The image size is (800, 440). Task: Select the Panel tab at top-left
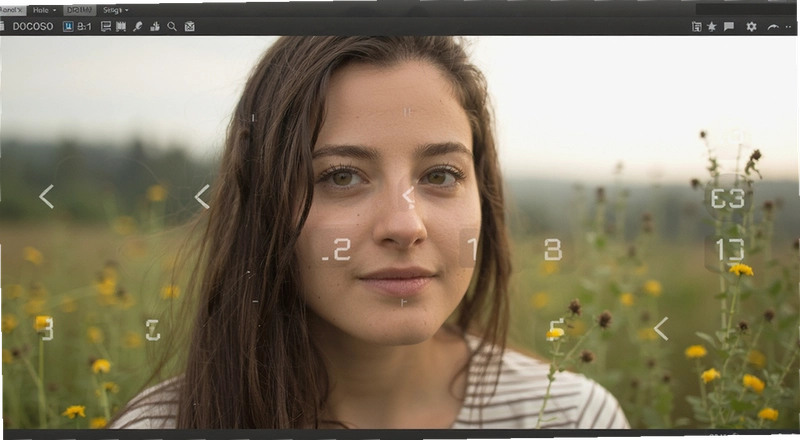pyautogui.click(x=12, y=10)
